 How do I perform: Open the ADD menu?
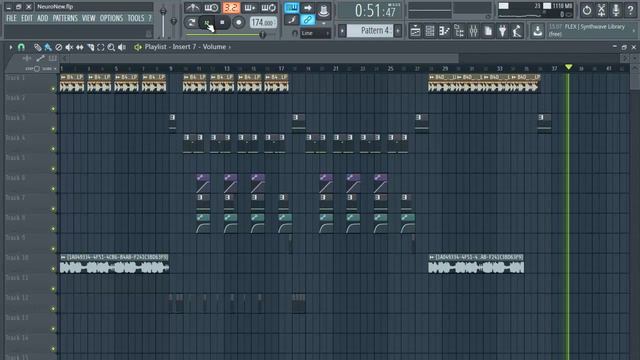(x=42, y=18)
